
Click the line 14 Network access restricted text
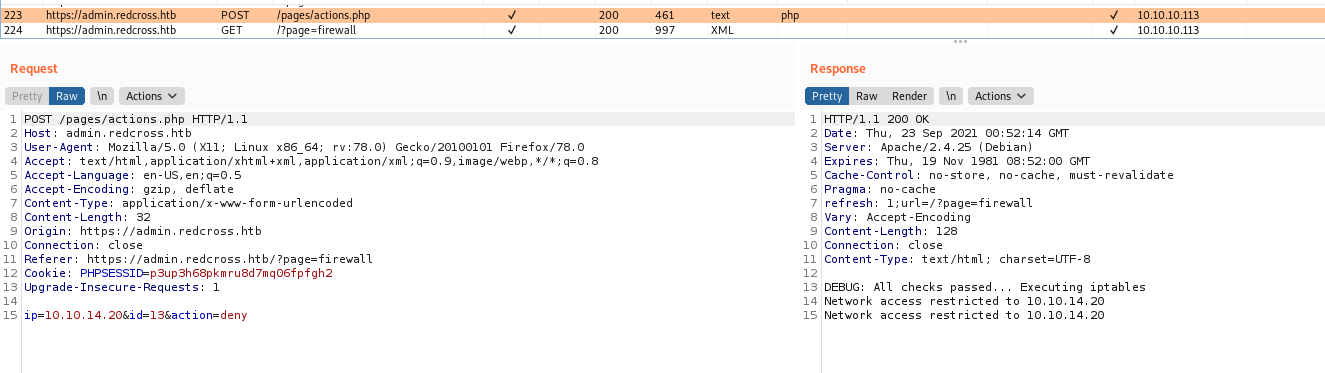pyautogui.click(x=964, y=301)
